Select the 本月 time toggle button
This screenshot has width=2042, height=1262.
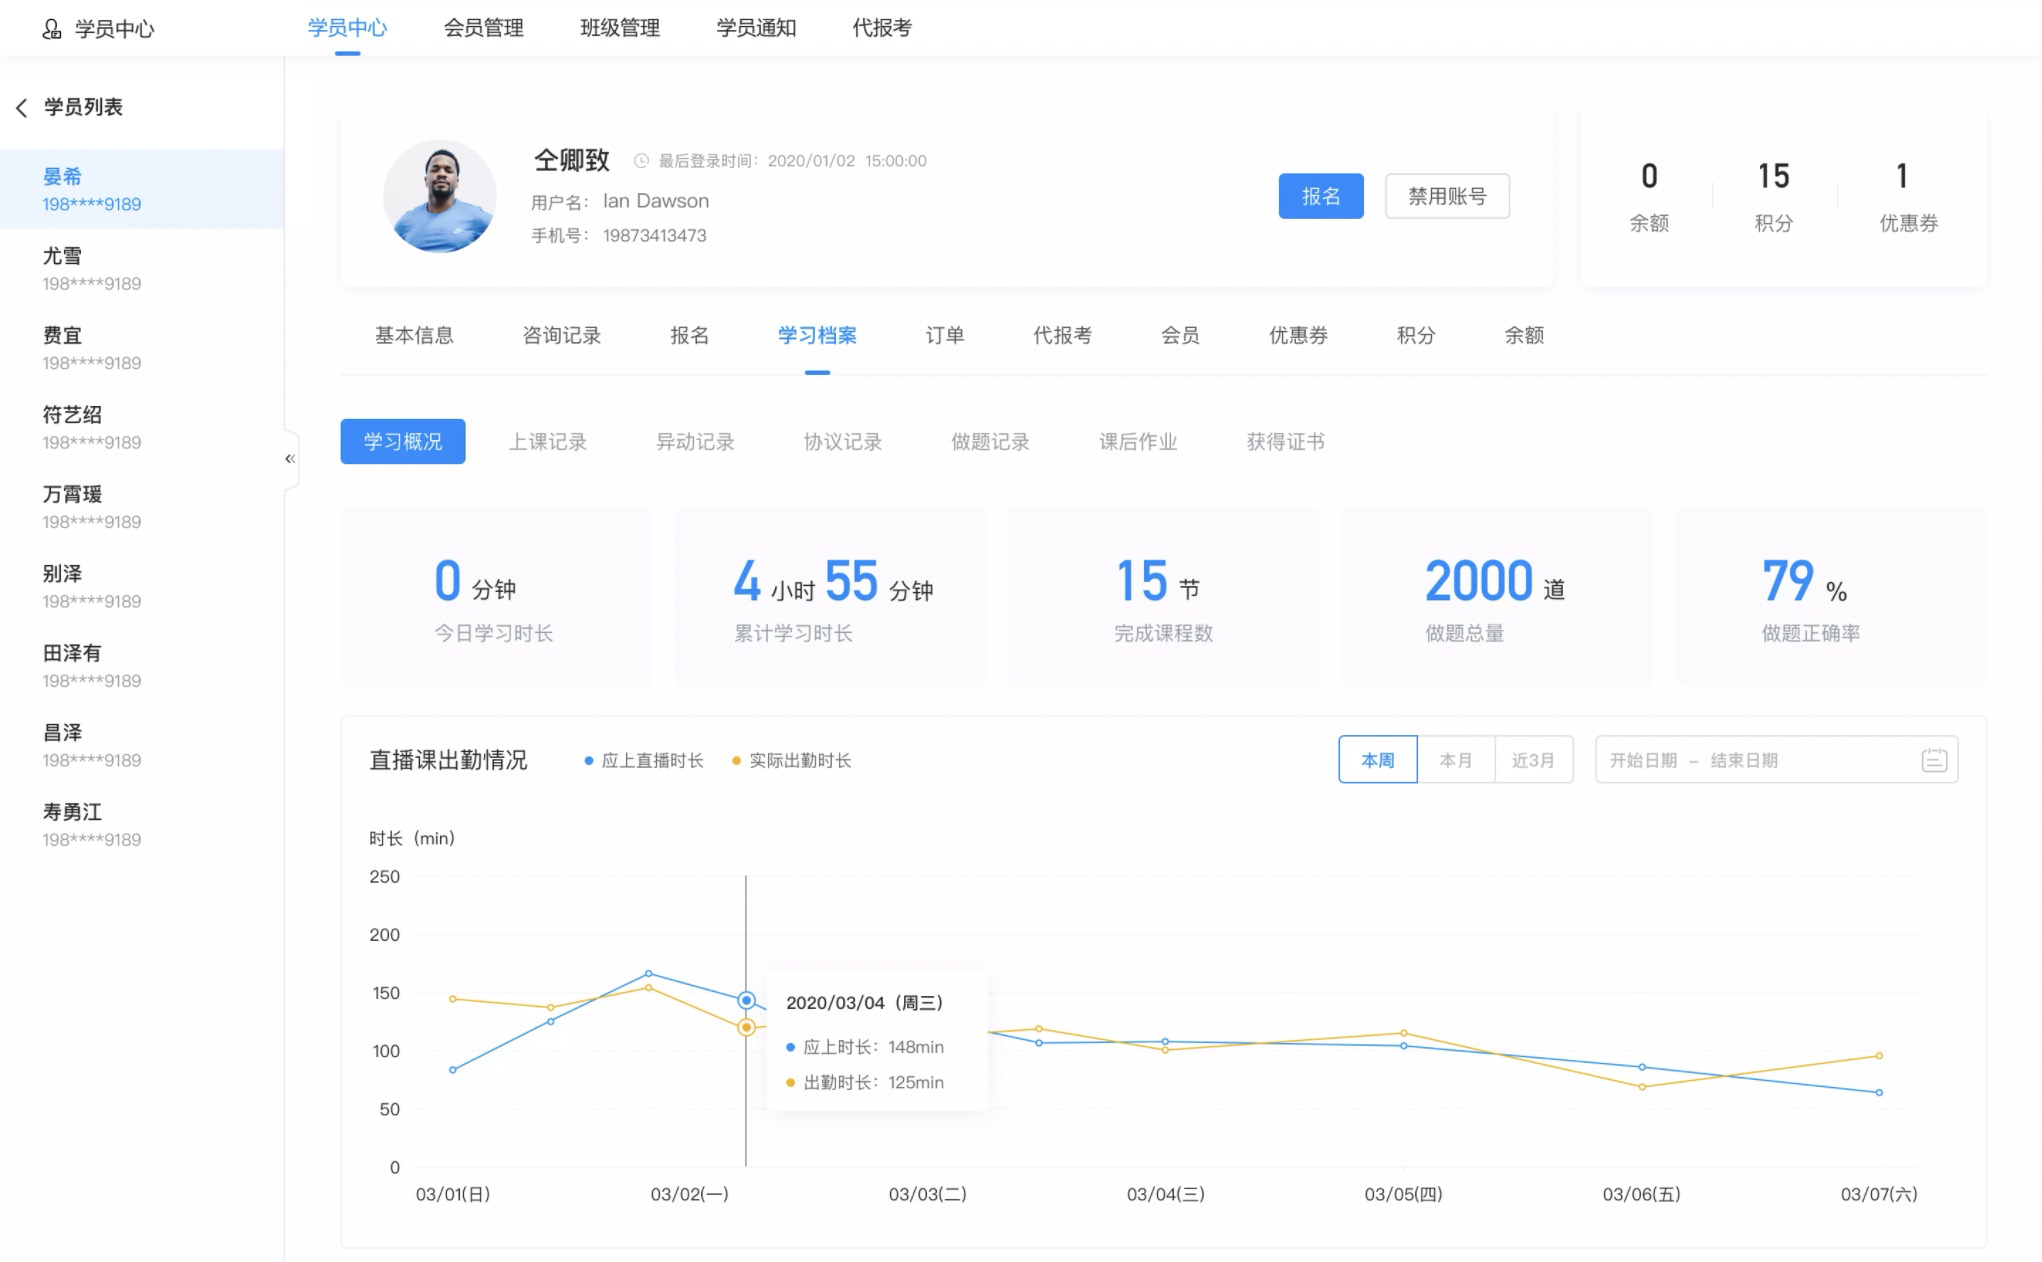[1454, 760]
